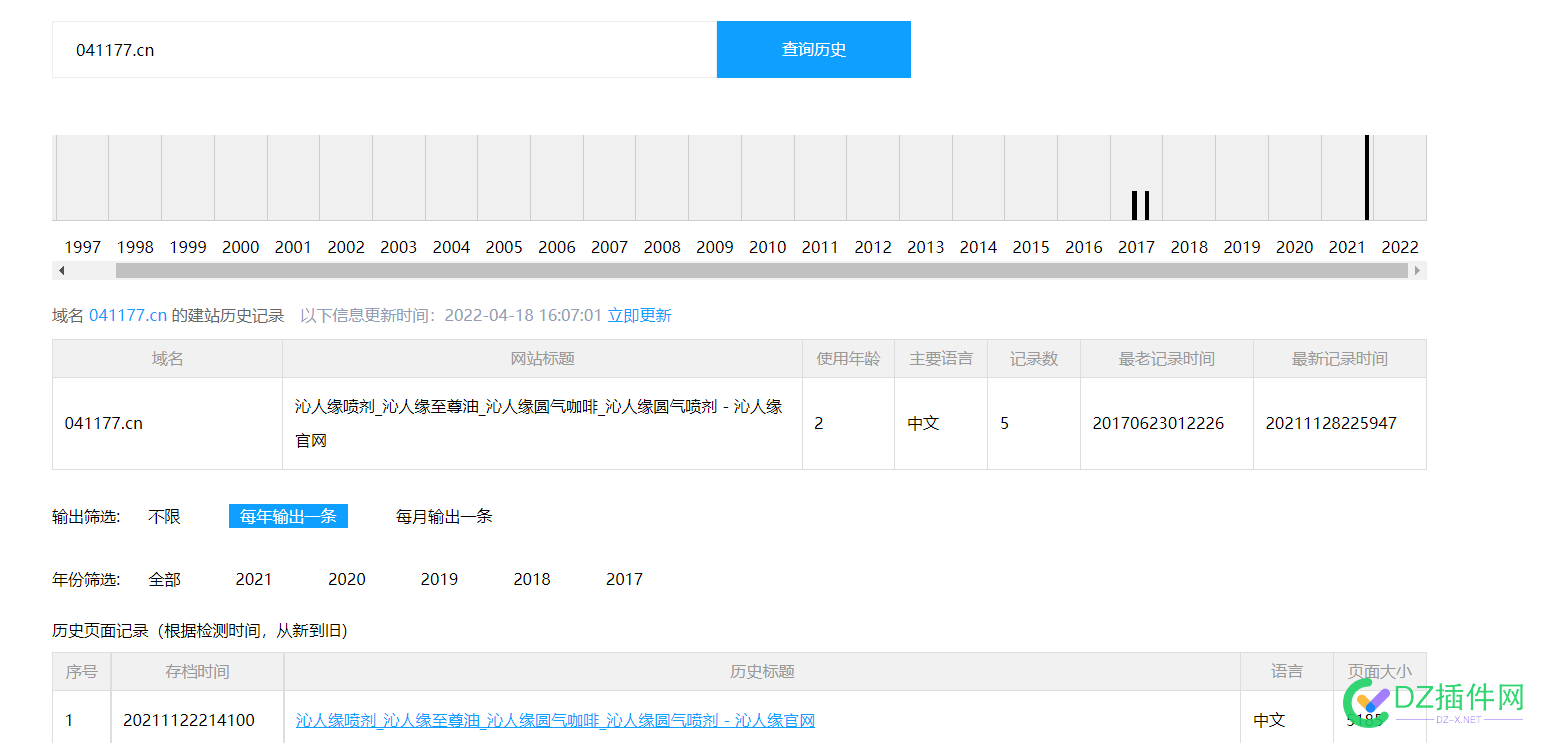Focus the domain input field showing 041177.cn
Screen dimensions: 1543x743
[384, 49]
